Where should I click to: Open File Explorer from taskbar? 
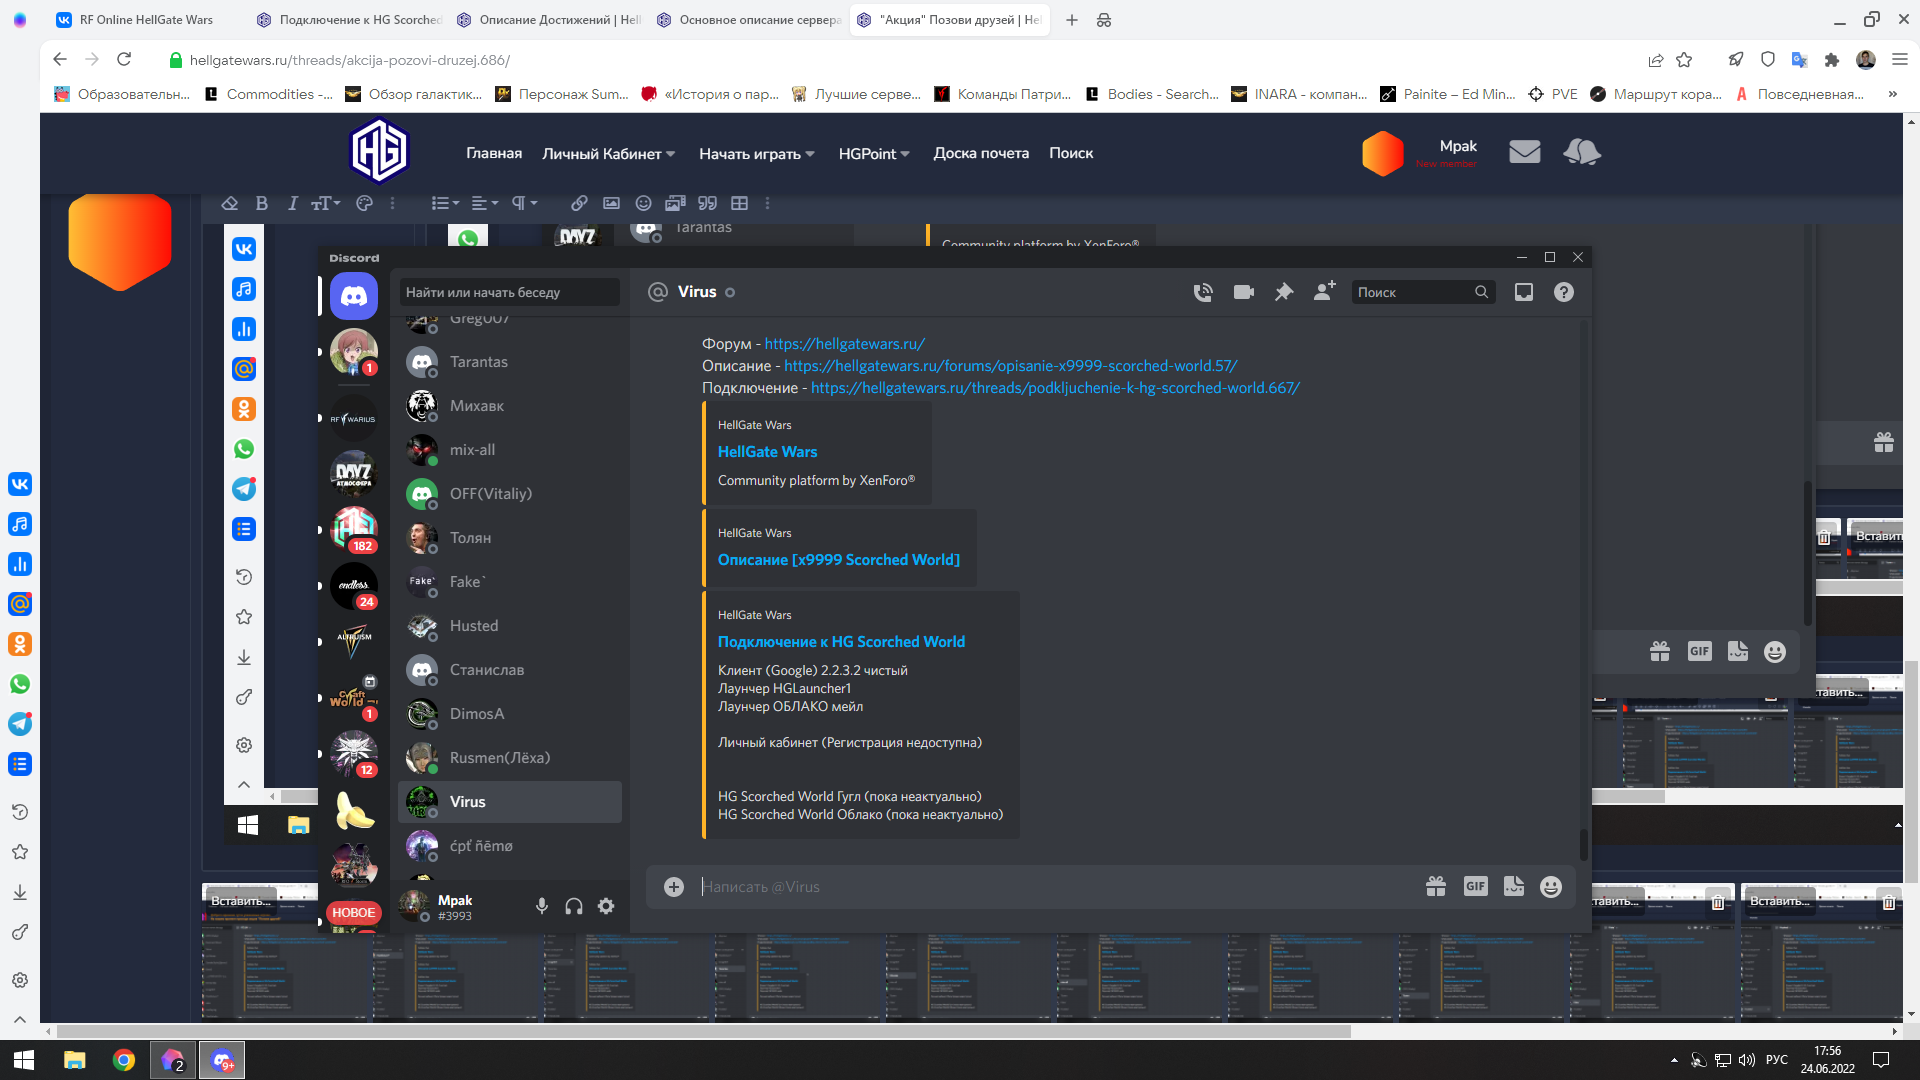click(x=75, y=1060)
